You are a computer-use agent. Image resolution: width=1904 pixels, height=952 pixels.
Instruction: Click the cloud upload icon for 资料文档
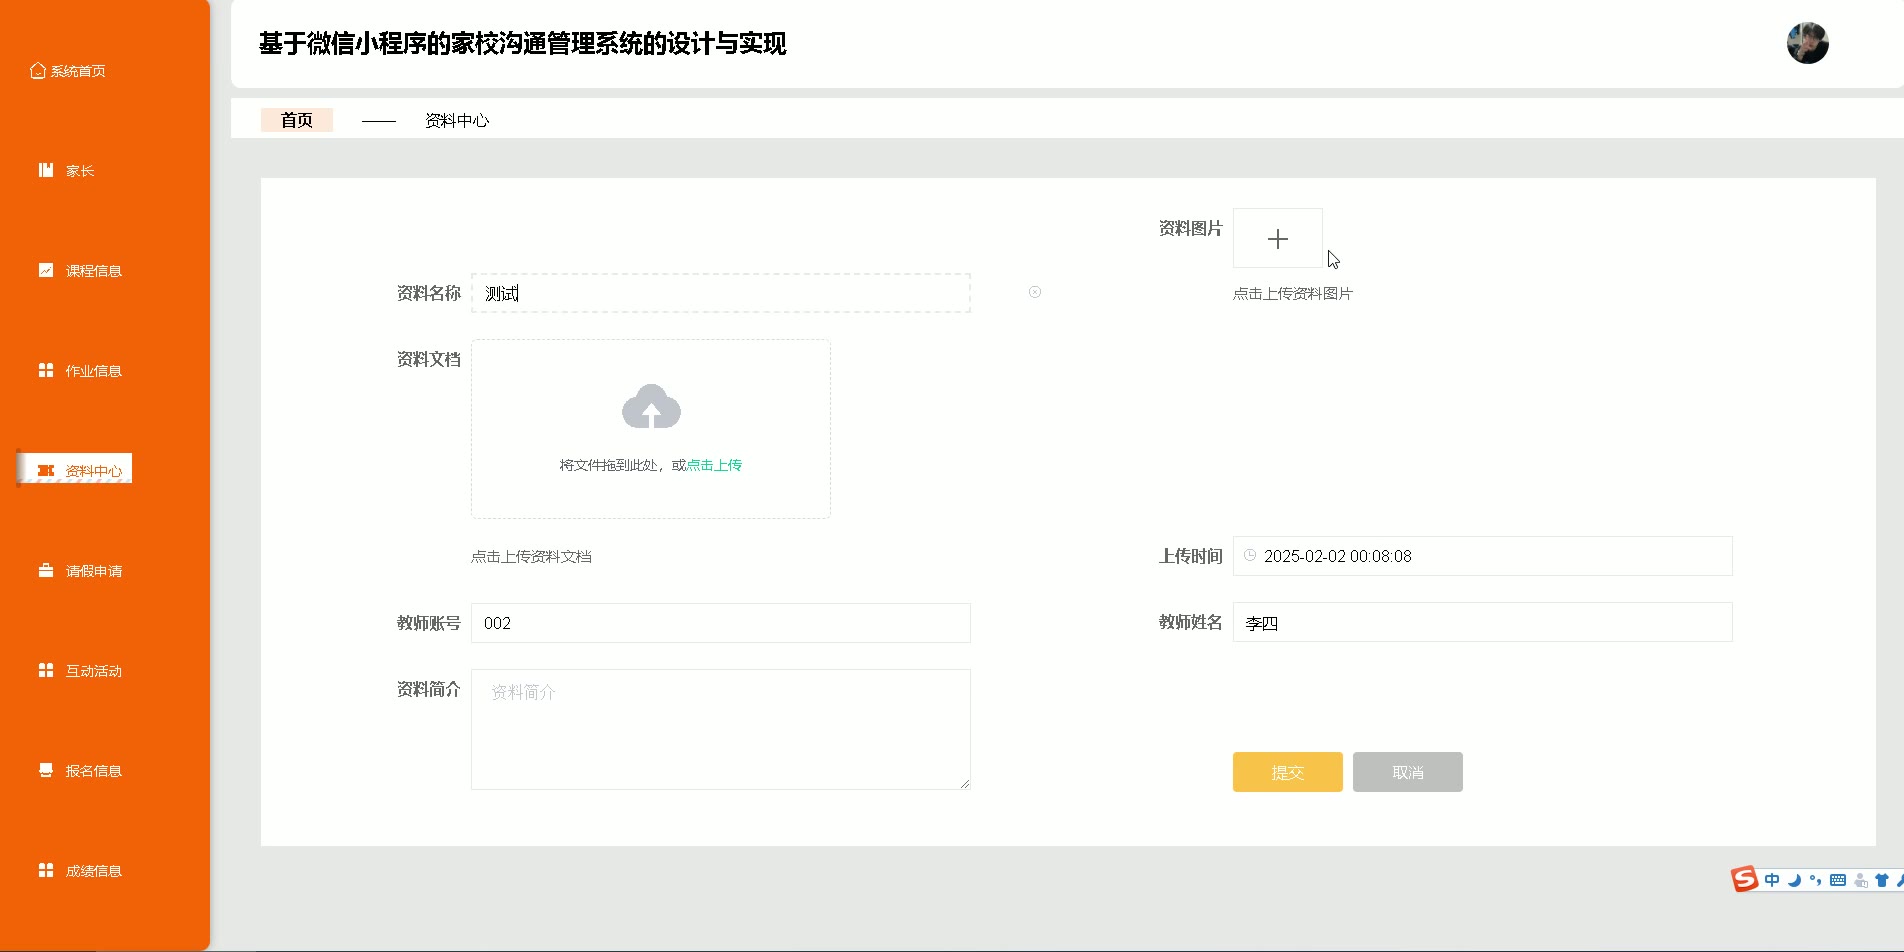pyautogui.click(x=651, y=407)
